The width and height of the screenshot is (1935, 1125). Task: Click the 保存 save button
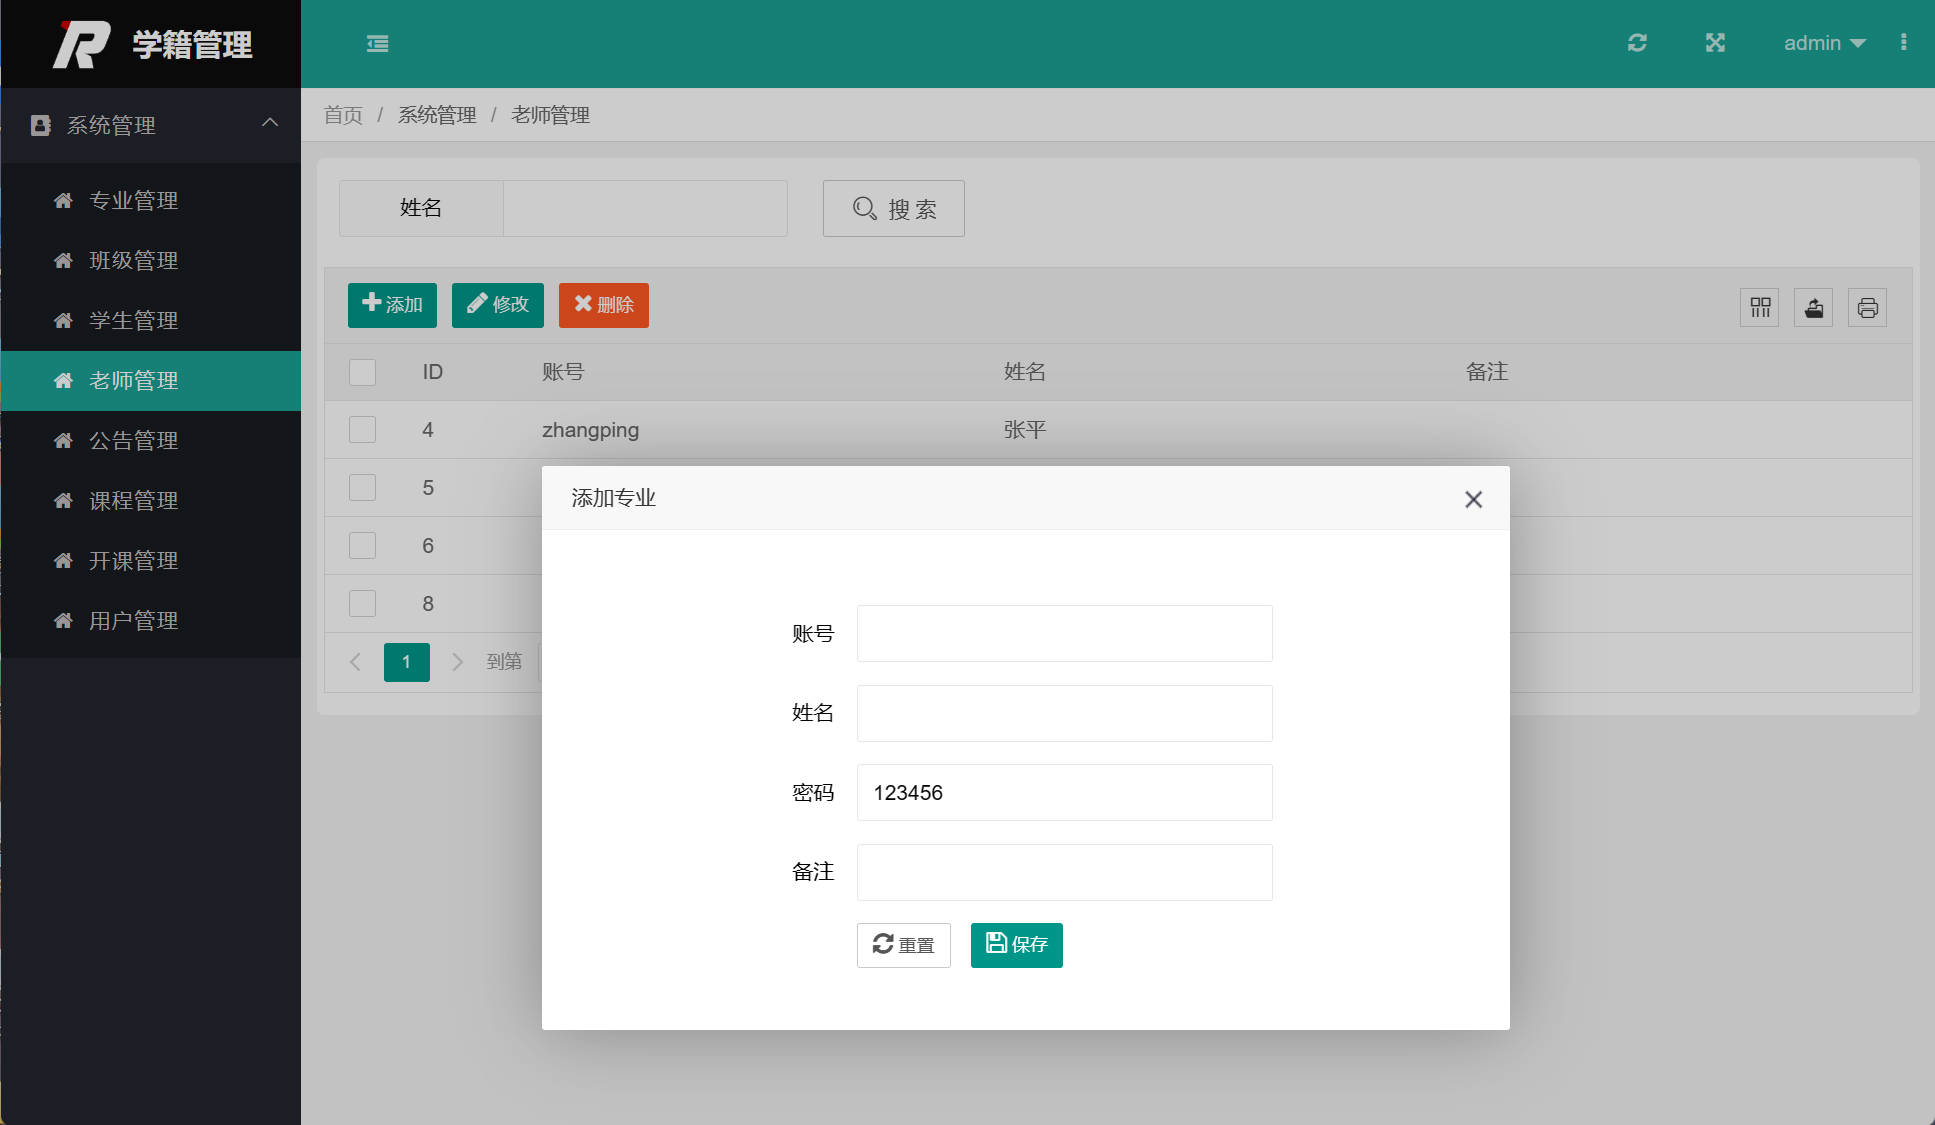[x=1016, y=945]
